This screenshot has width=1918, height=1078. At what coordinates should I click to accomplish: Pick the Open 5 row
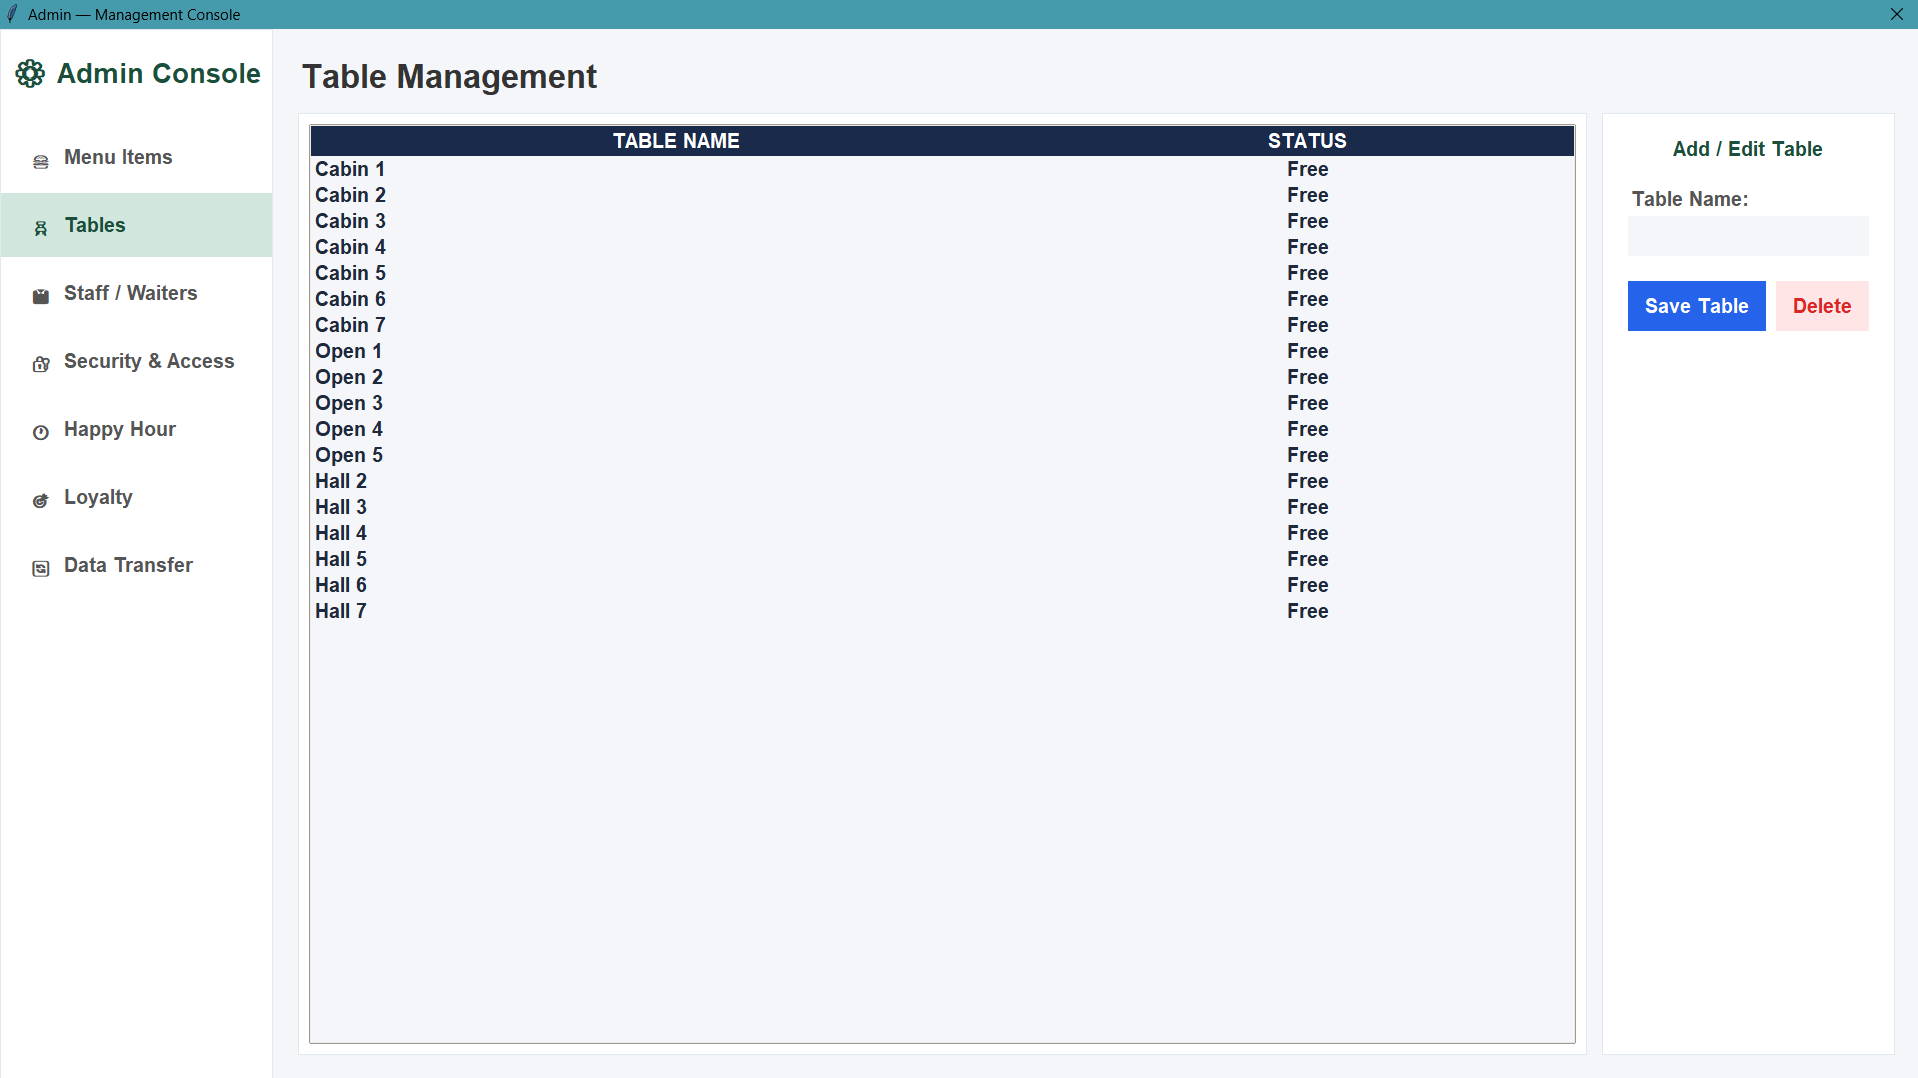pyautogui.click(x=942, y=455)
